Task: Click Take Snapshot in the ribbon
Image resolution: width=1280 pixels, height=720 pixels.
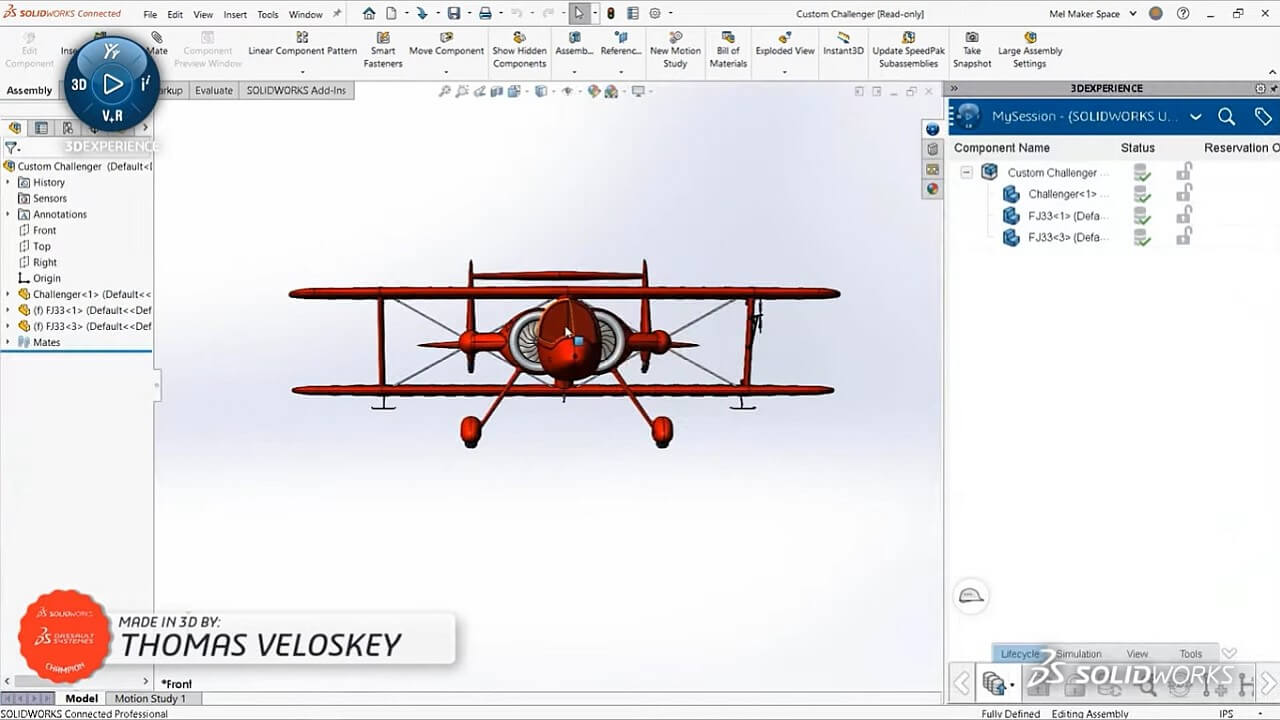Action: pyautogui.click(x=971, y=51)
